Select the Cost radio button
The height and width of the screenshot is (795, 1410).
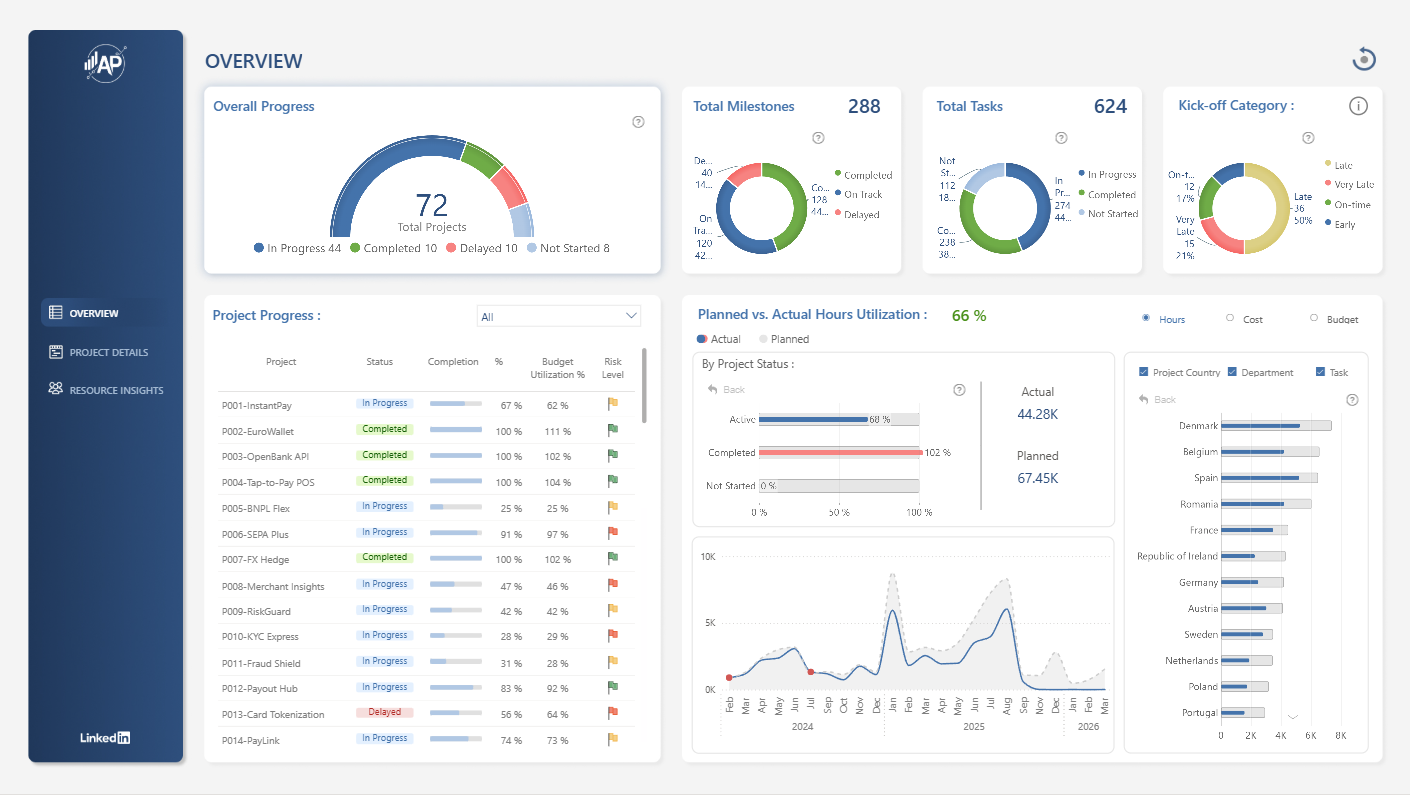click(x=1230, y=318)
